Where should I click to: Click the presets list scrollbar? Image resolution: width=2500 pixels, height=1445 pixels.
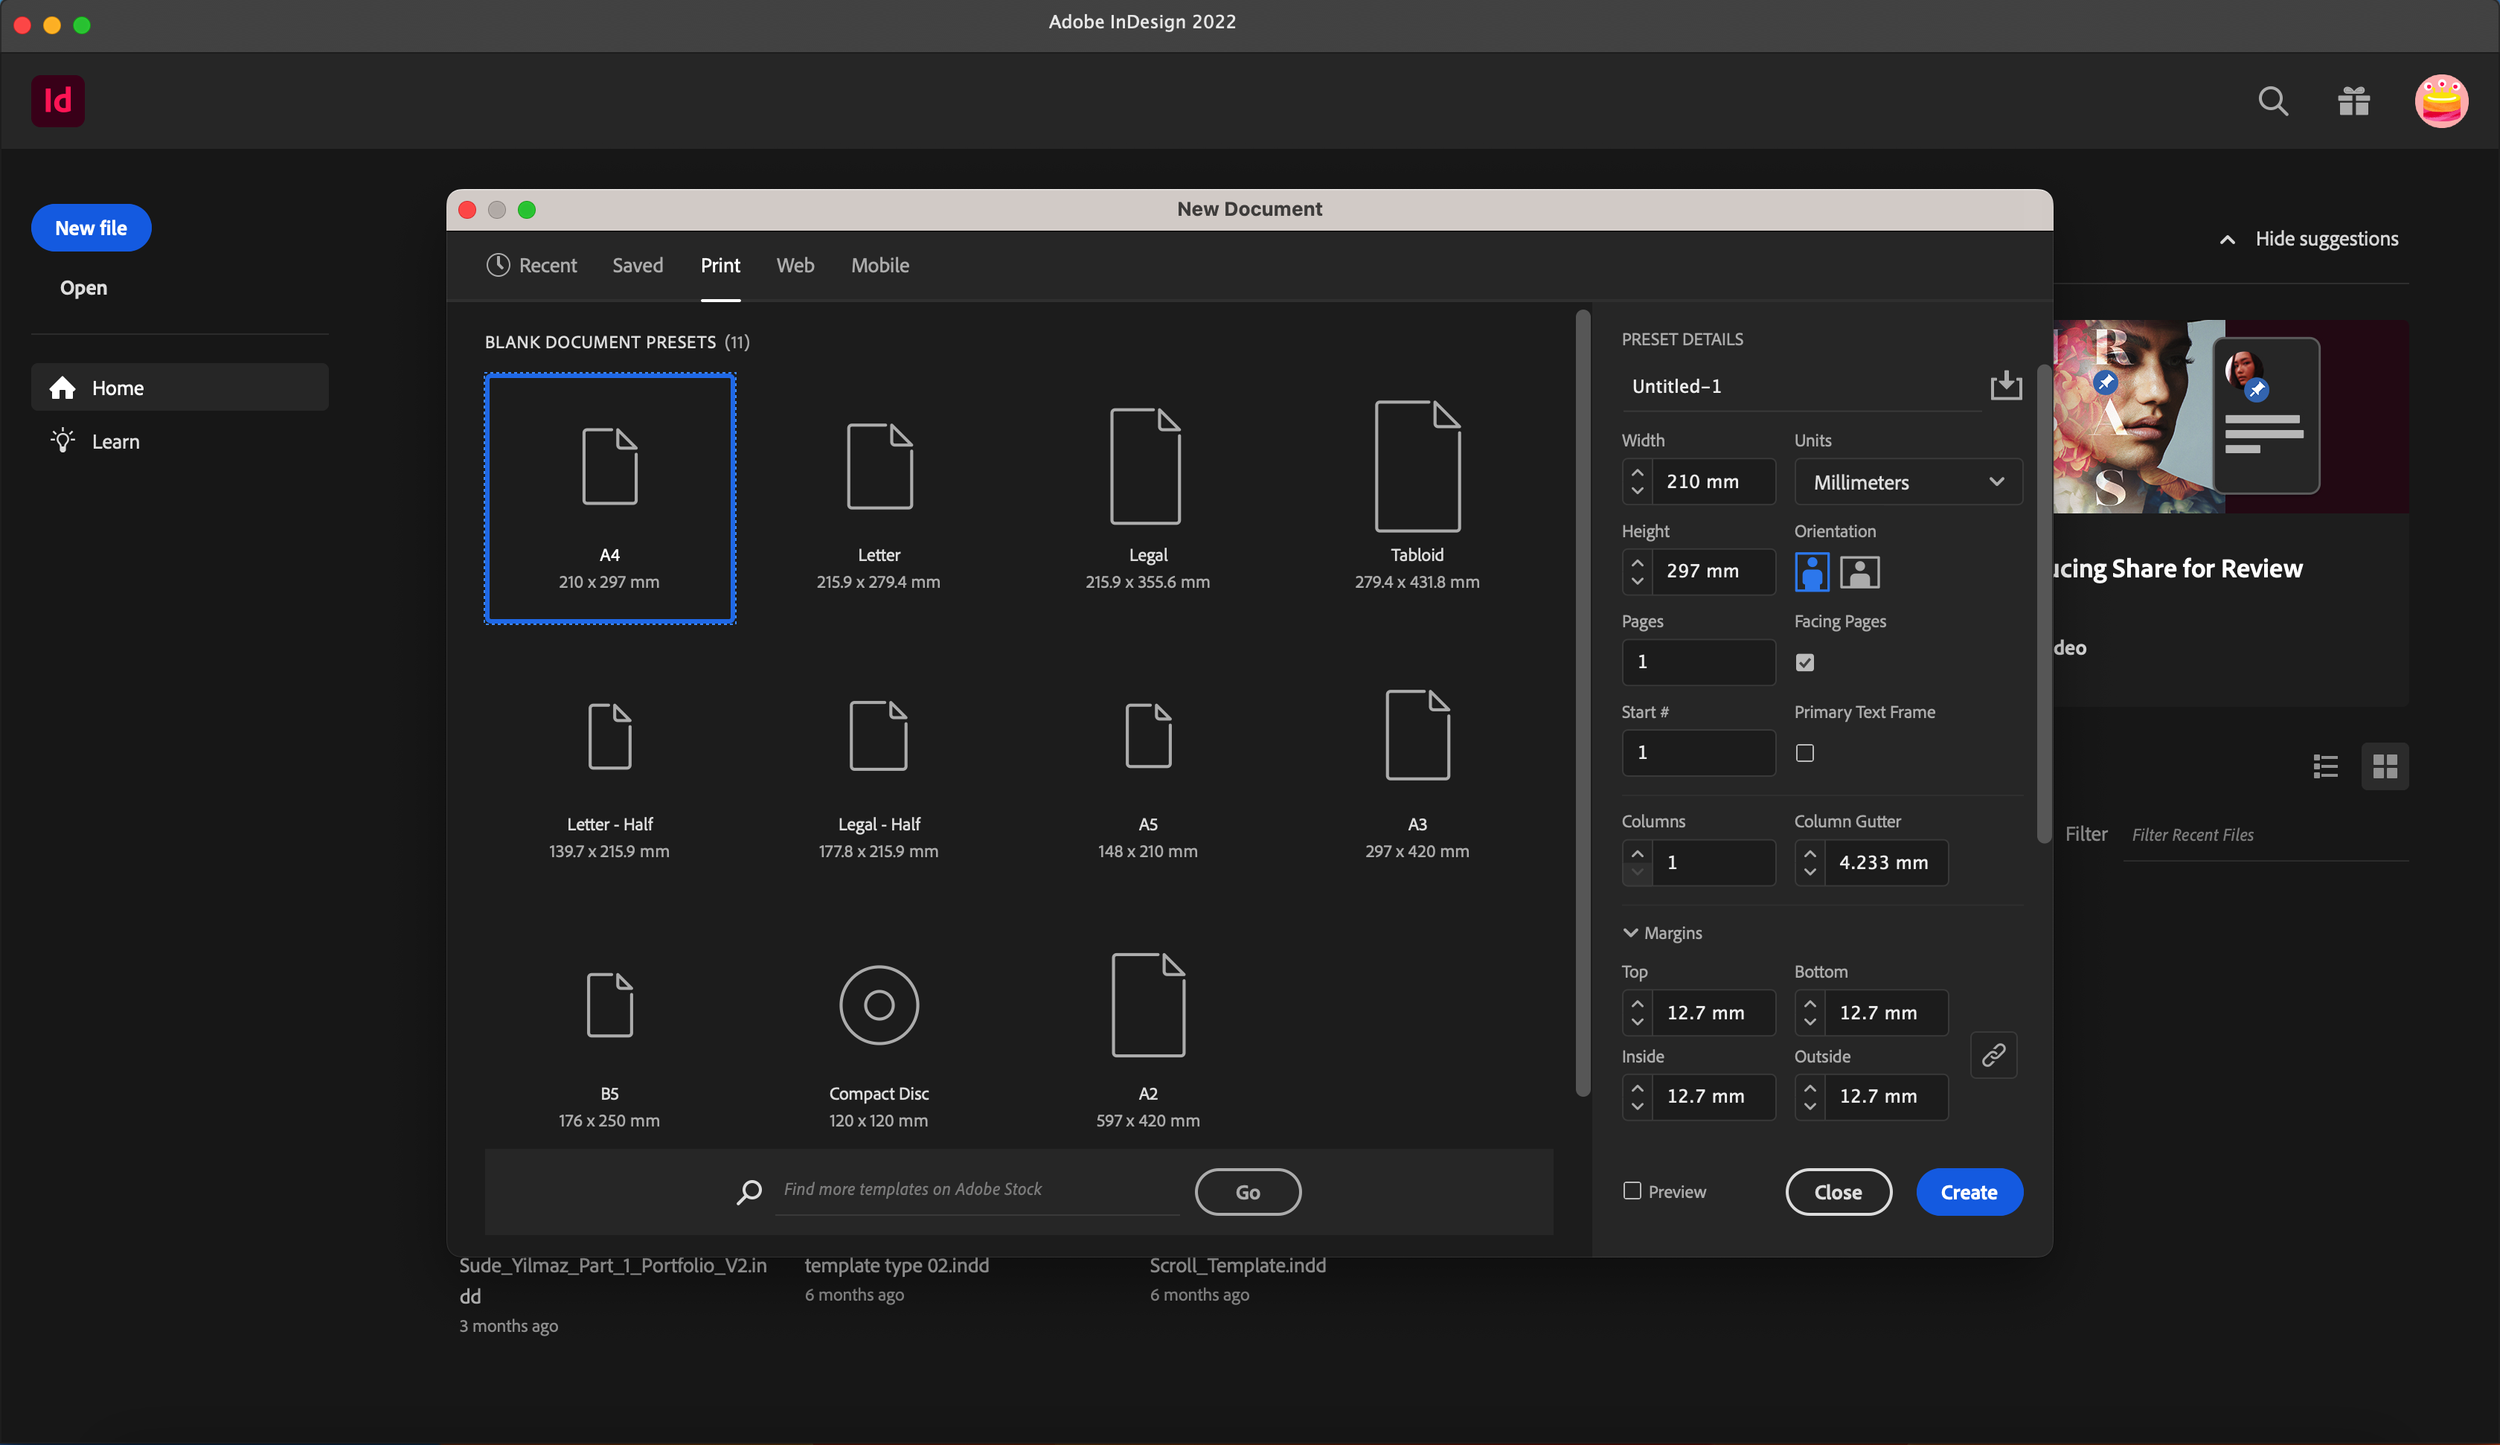point(1582,703)
